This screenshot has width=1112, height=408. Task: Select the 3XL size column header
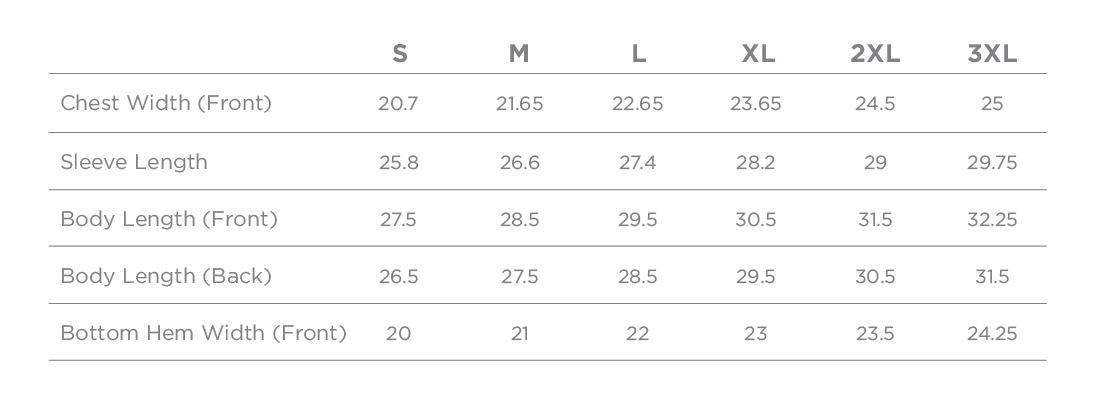tap(992, 54)
